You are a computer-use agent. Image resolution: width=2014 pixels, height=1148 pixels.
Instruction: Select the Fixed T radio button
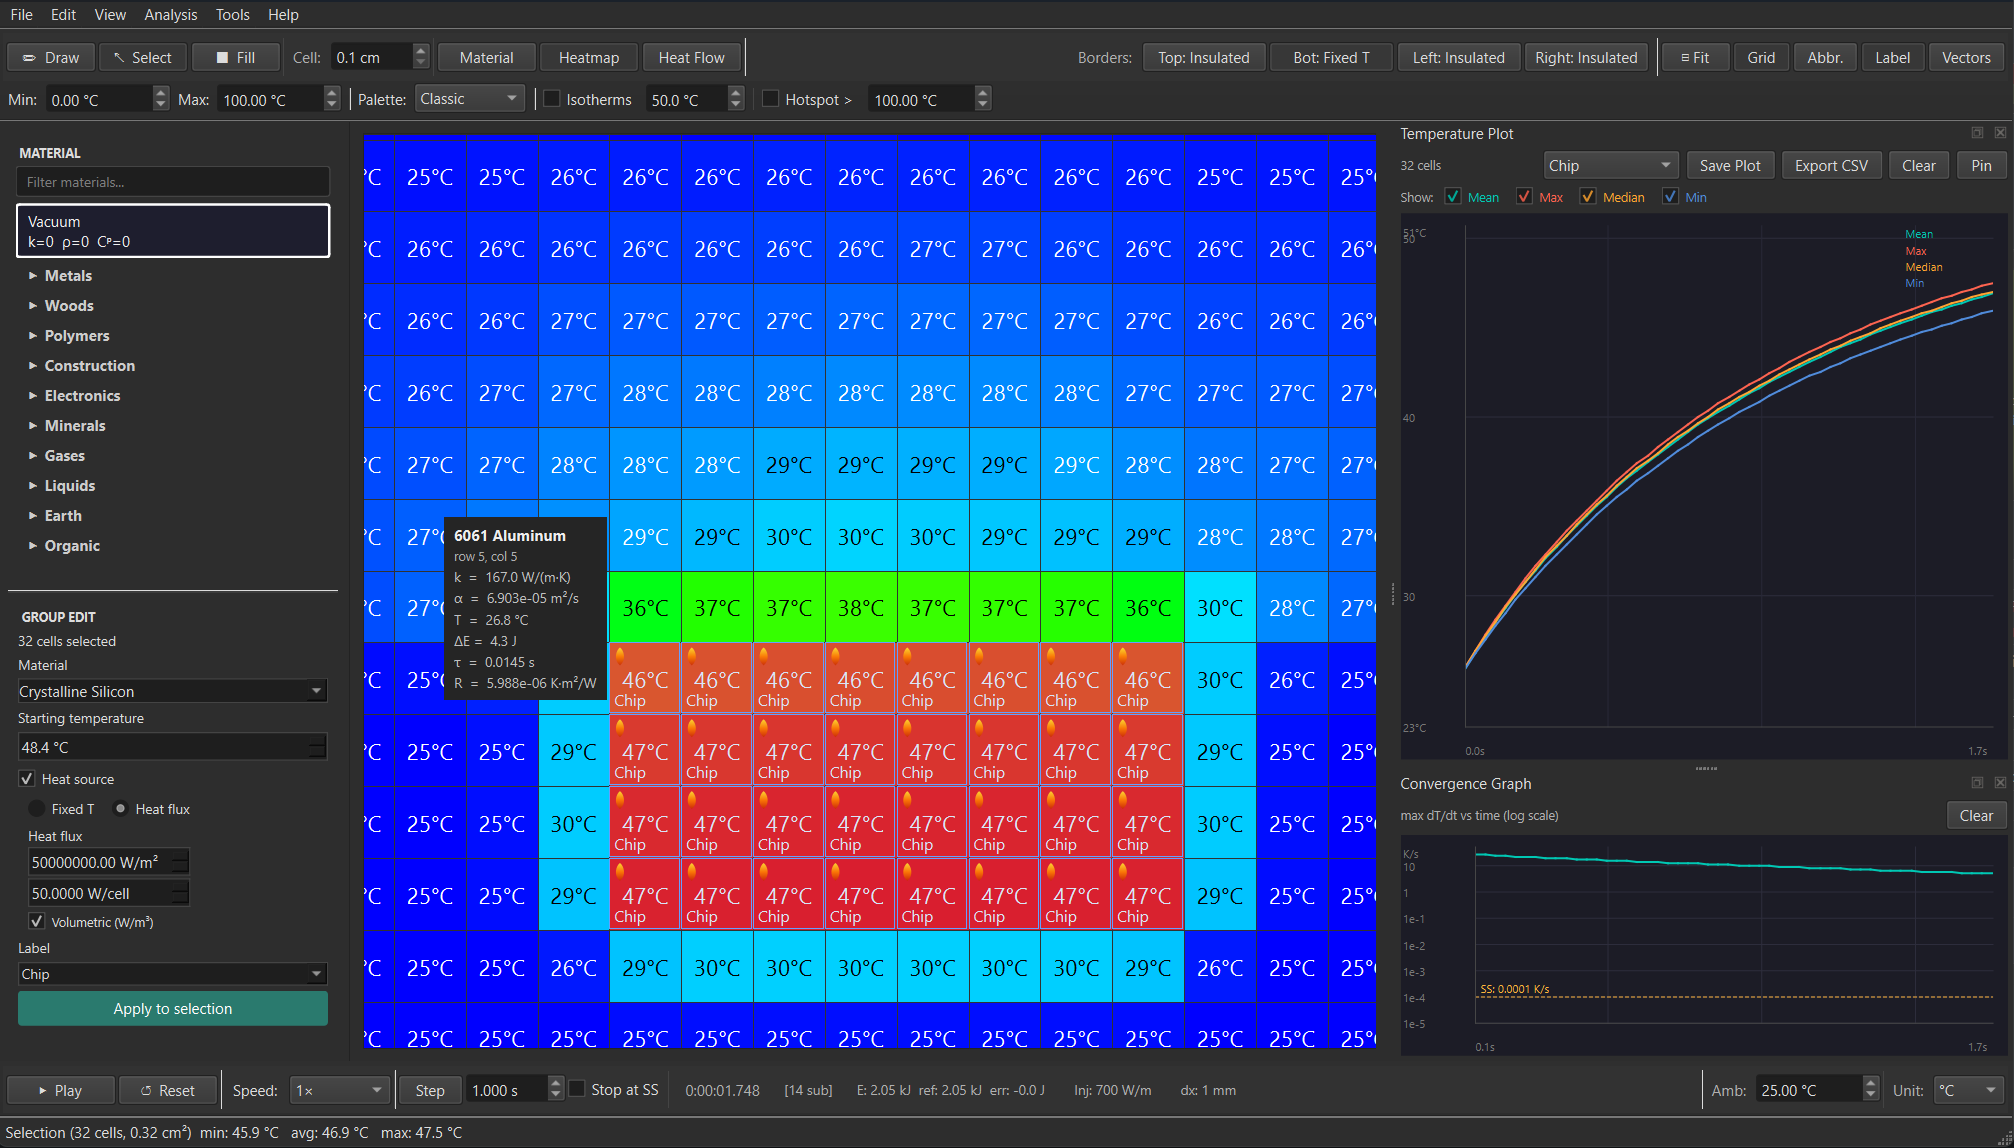(x=37, y=809)
